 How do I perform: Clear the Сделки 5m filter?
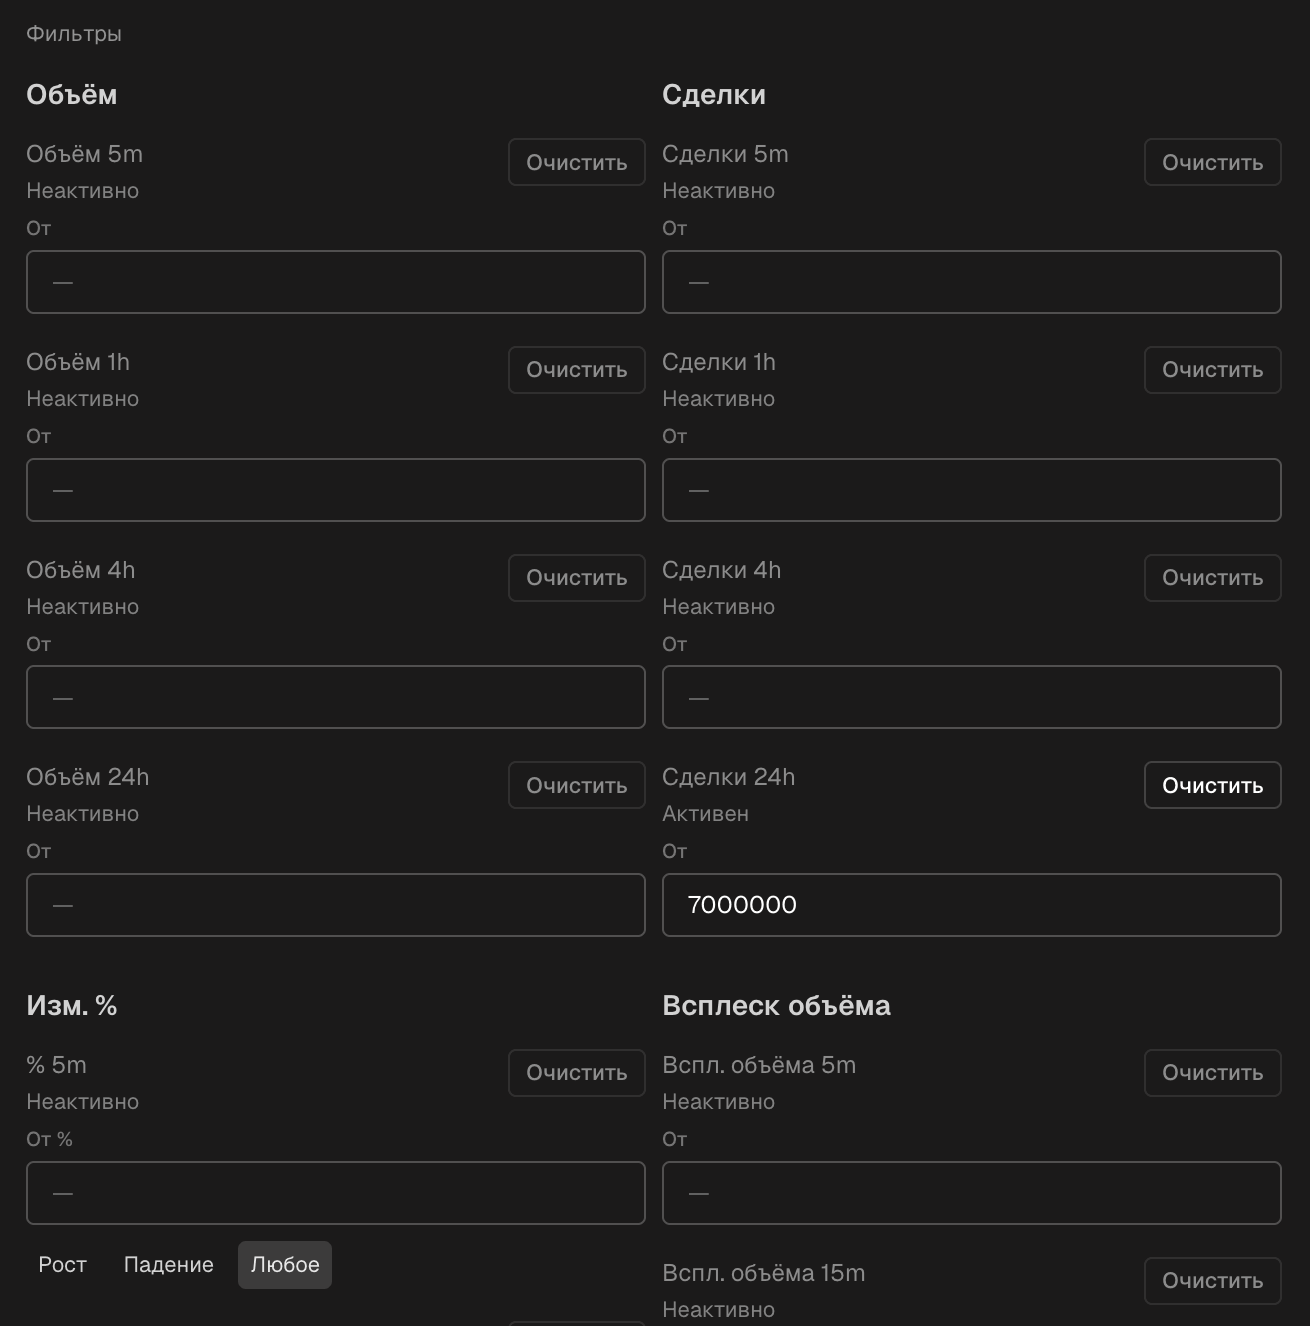coord(1213,162)
